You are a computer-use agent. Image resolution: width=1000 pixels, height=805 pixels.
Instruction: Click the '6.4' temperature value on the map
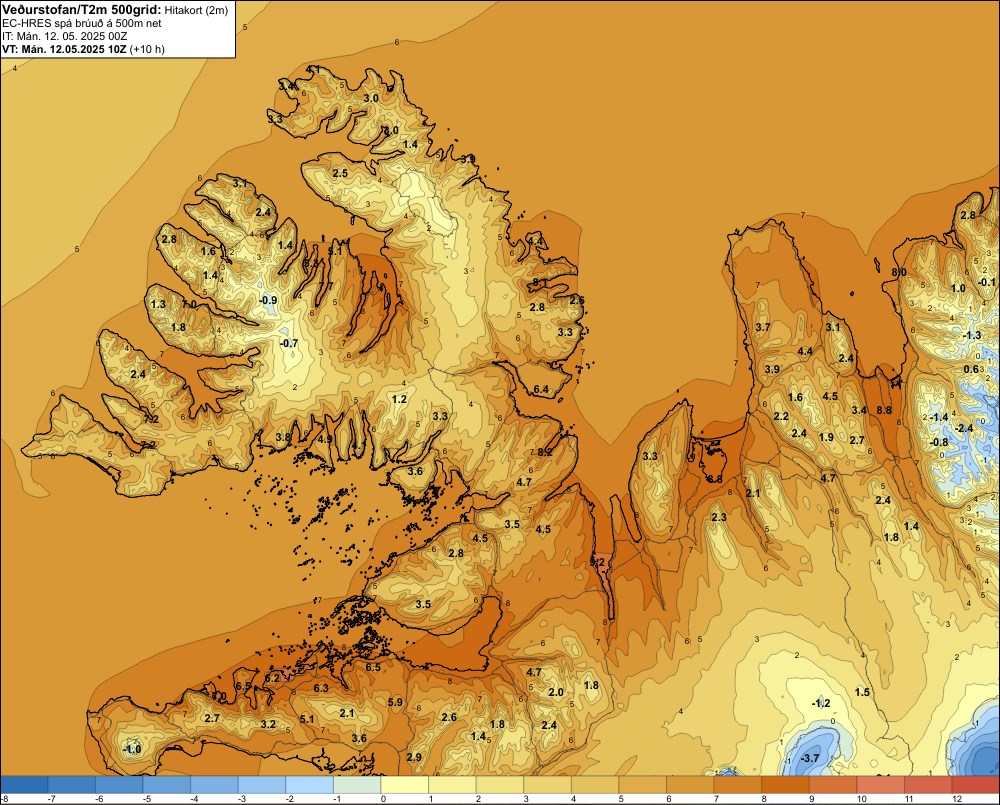coord(541,389)
